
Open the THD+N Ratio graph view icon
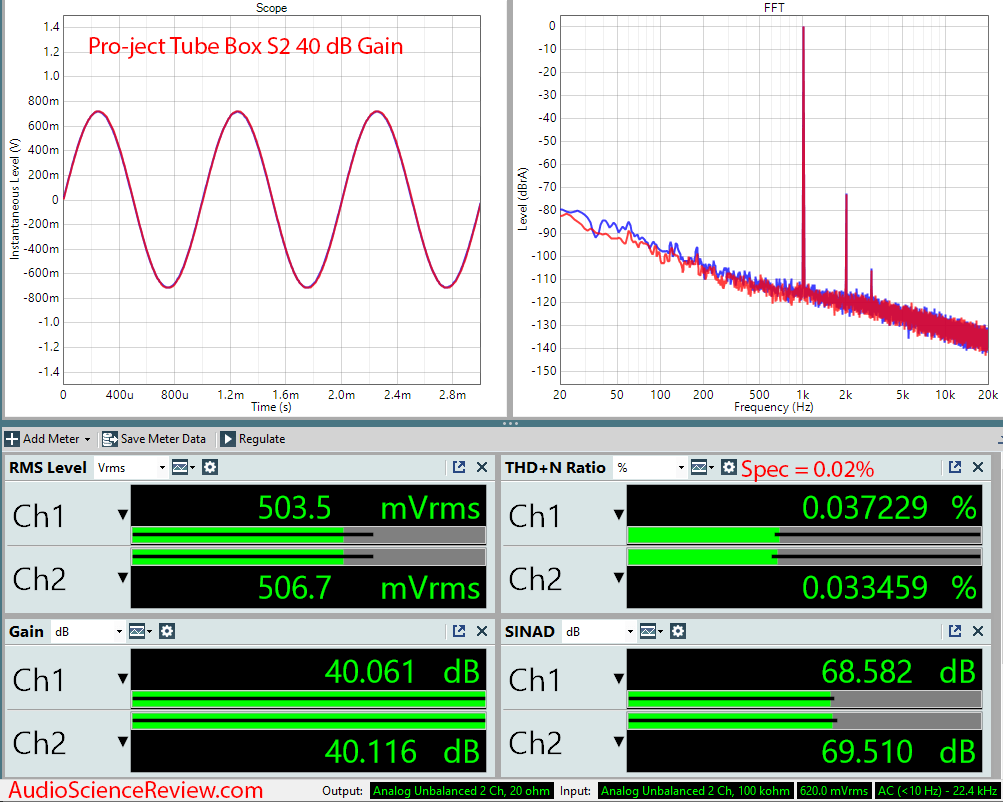click(701, 468)
